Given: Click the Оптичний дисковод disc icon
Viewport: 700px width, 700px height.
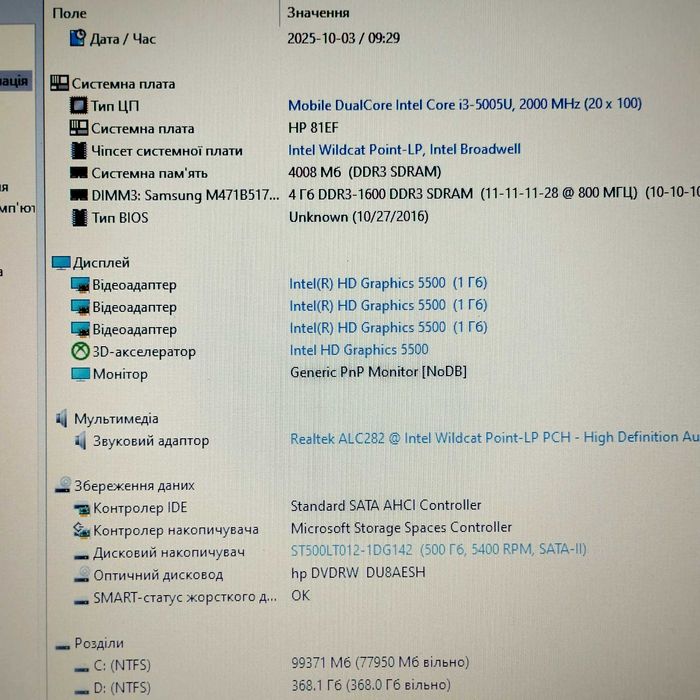Looking at the screenshot, I should point(82,574).
